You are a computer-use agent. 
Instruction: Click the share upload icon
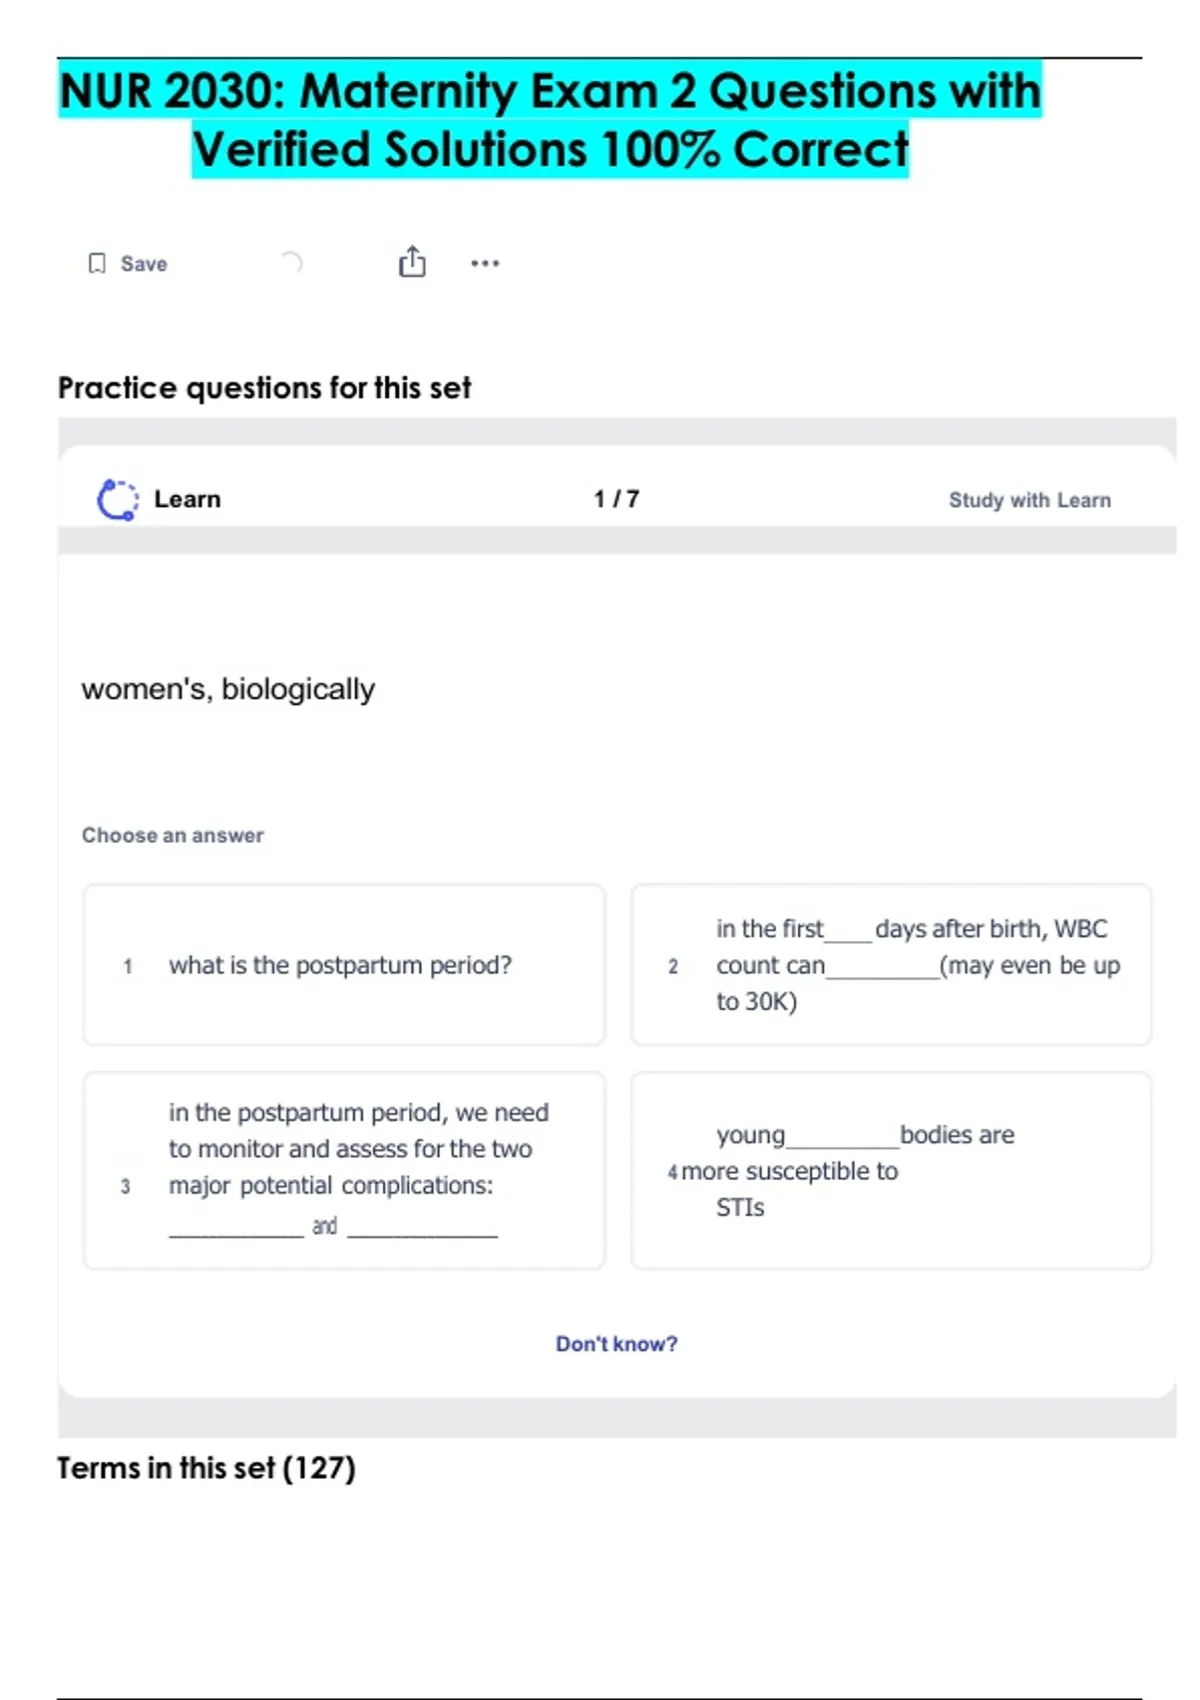(412, 262)
